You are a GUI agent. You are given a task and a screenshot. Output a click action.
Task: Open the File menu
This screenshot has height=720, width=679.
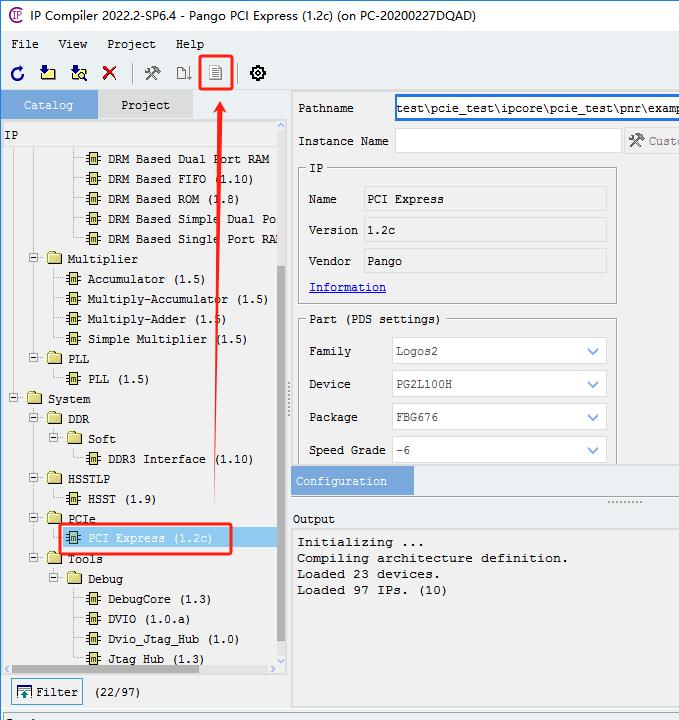pyautogui.click(x=25, y=44)
